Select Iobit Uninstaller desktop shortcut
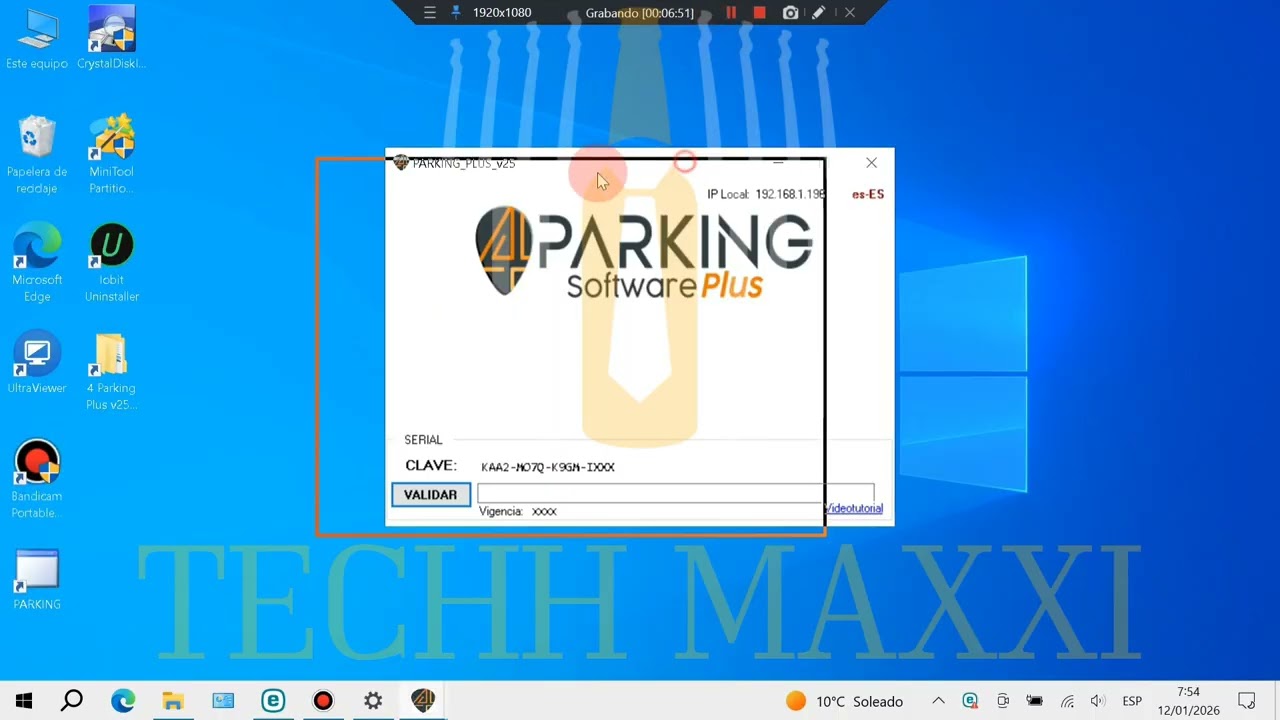Screen dimensions: 1280x720 click(111, 263)
